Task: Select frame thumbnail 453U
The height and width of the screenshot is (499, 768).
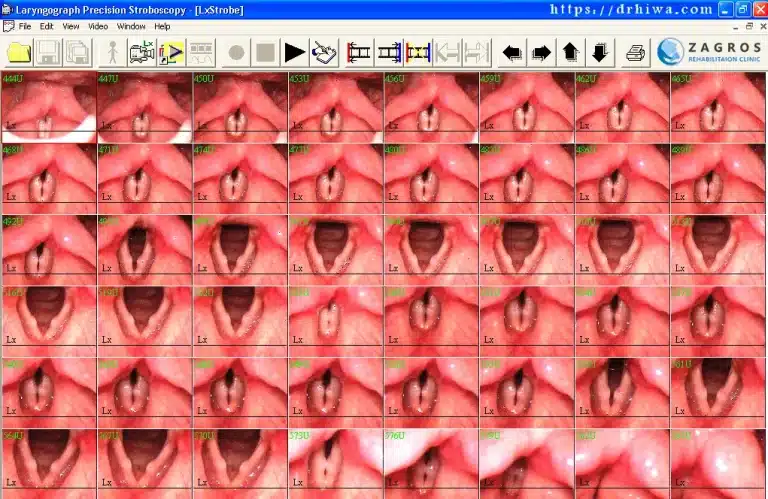Action: pos(336,107)
